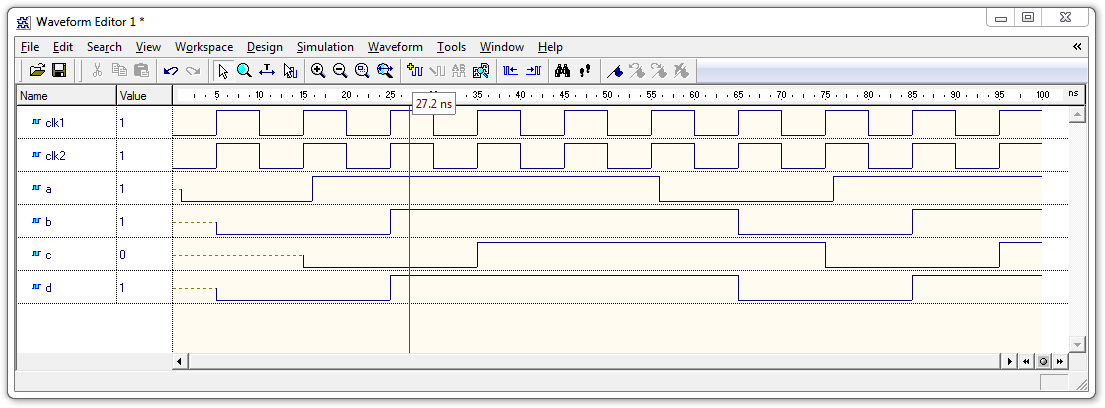Add signals with the plus-waveform icon
Screen dimensions: 1105x408
point(414,70)
